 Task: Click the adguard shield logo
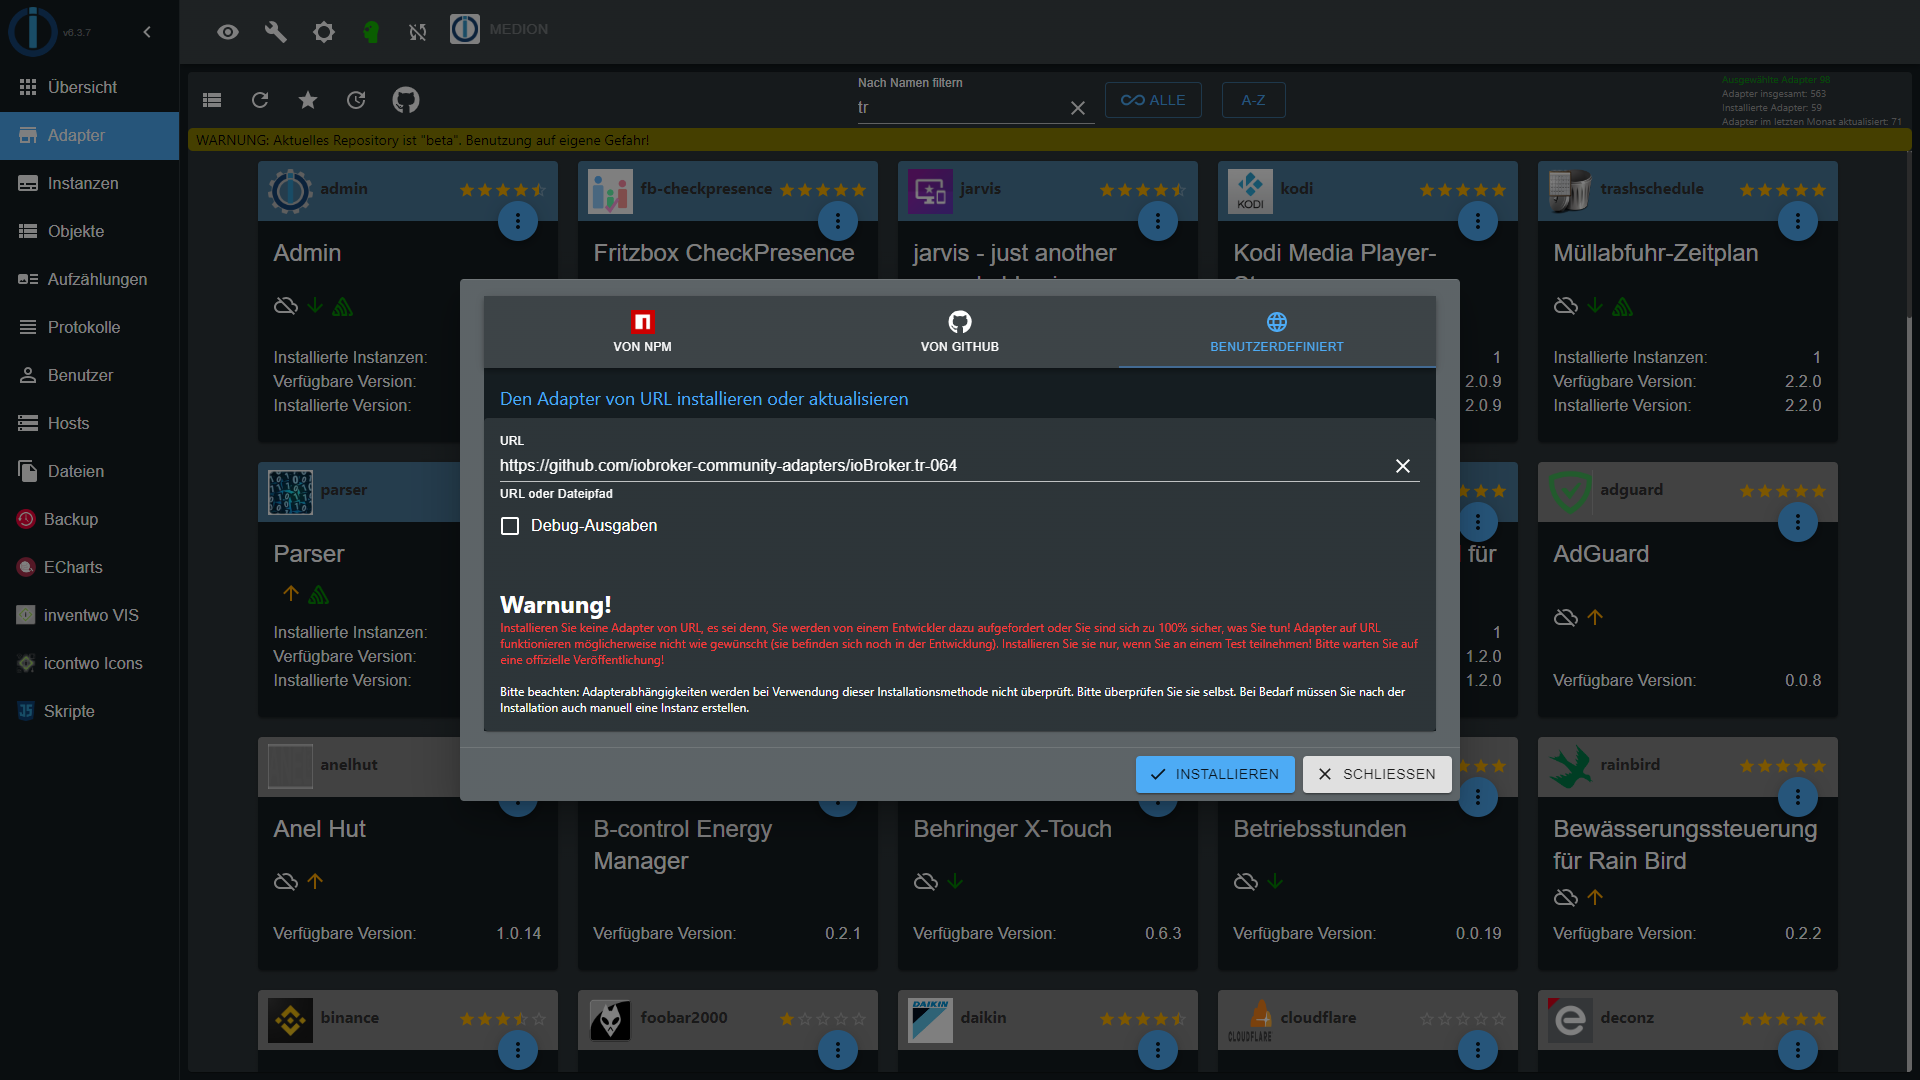[1570, 492]
